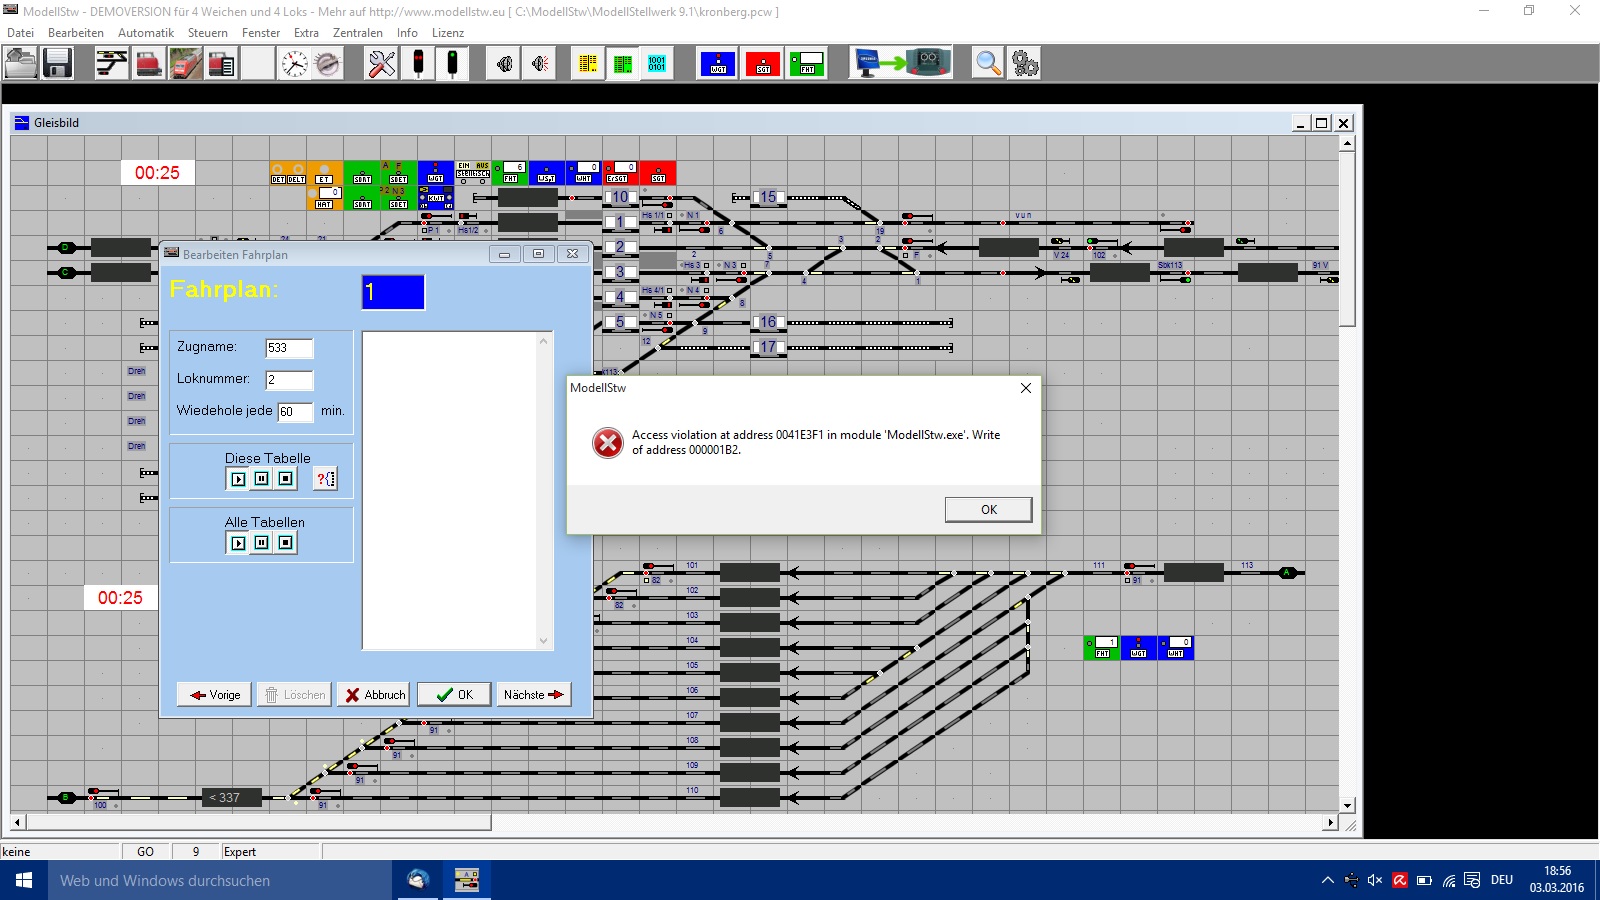
Task: Open the Lizenz menu
Action: (x=448, y=33)
